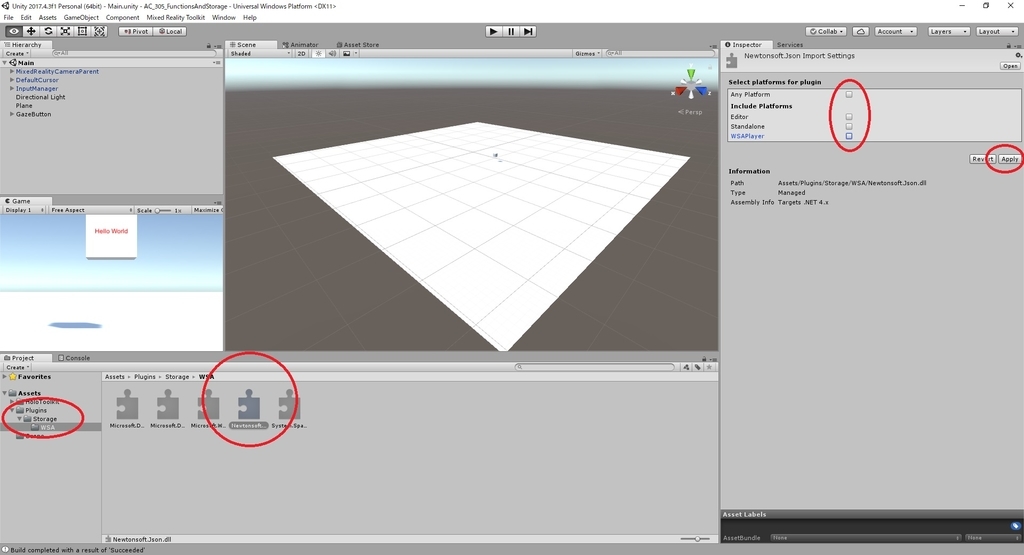Screen dimensions: 1024x555
Task: Expand the GazeButton object
Action: 12,114
